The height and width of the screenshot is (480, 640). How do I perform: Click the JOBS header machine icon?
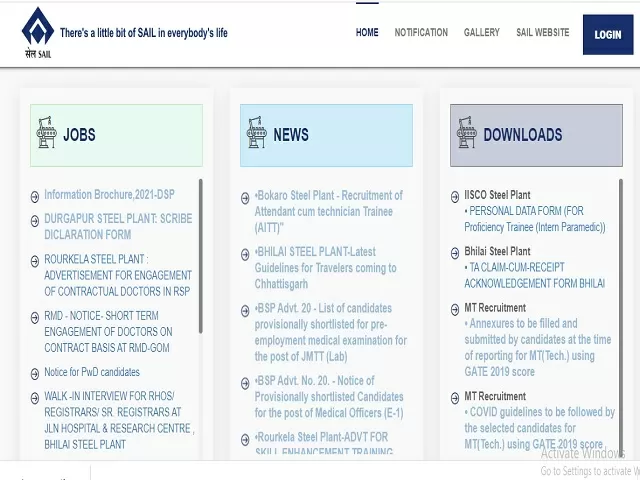46,132
